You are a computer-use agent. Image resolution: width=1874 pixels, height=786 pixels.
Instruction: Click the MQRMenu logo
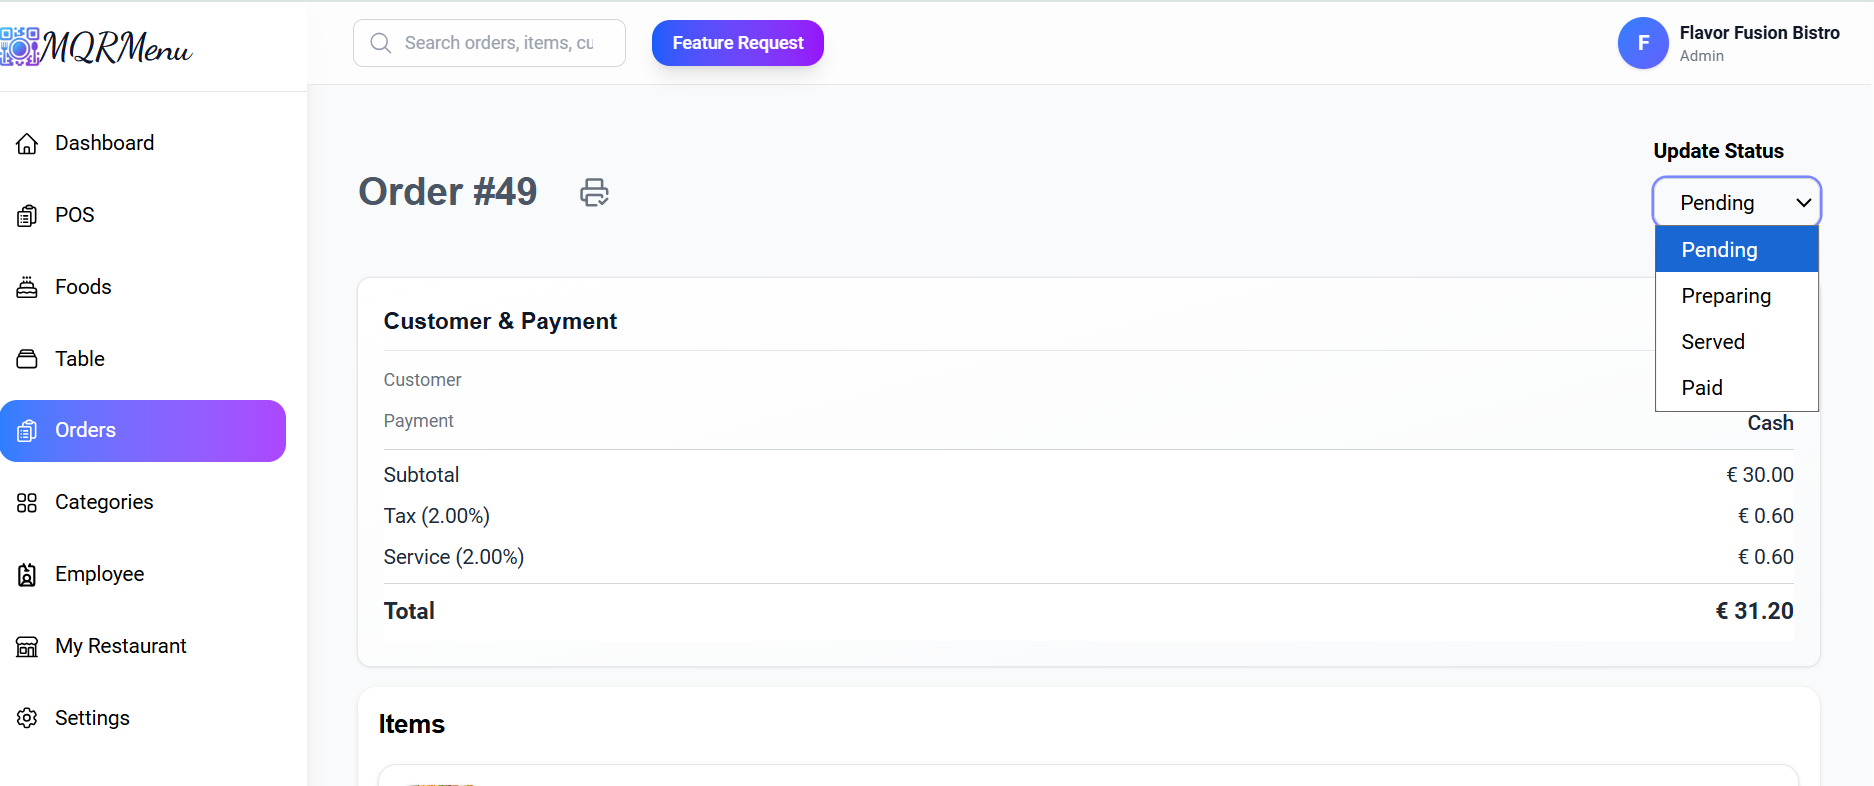click(97, 46)
